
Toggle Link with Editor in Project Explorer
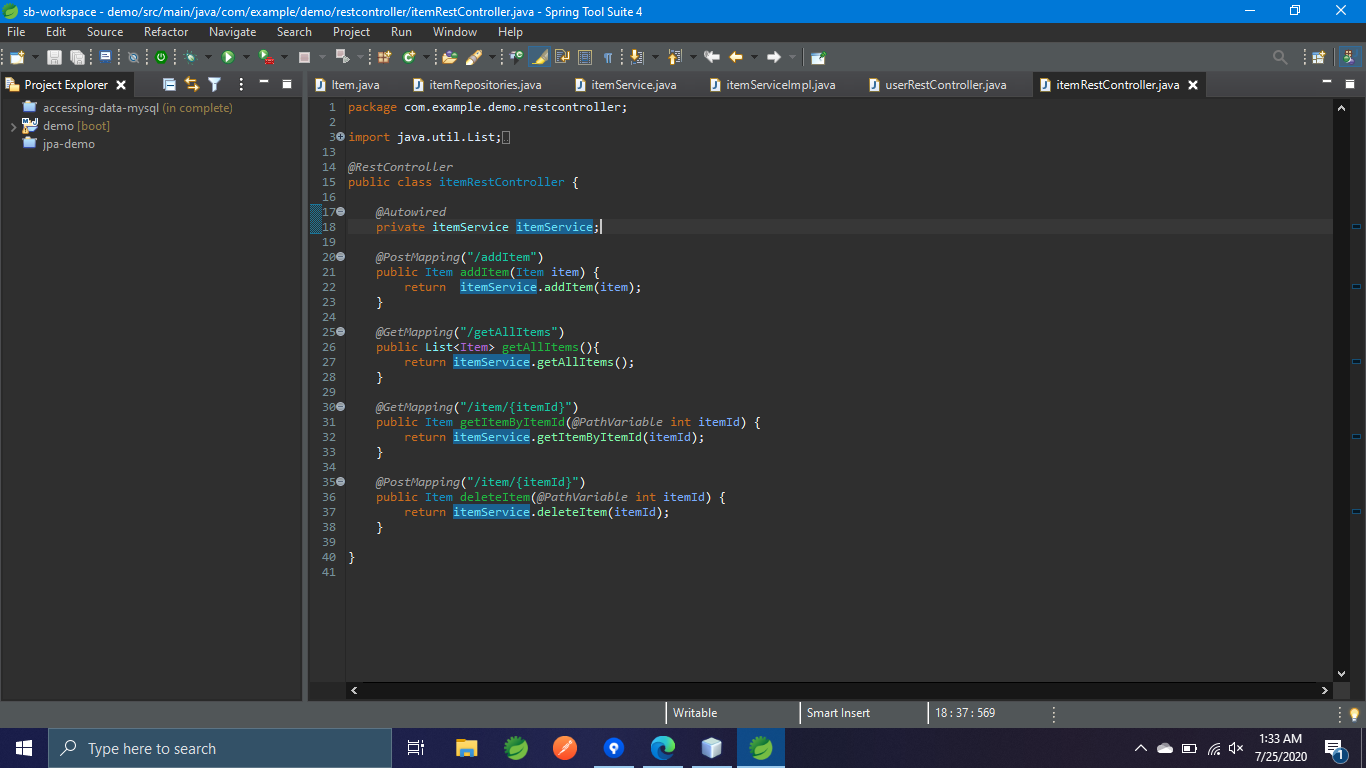tap(191, 85)
